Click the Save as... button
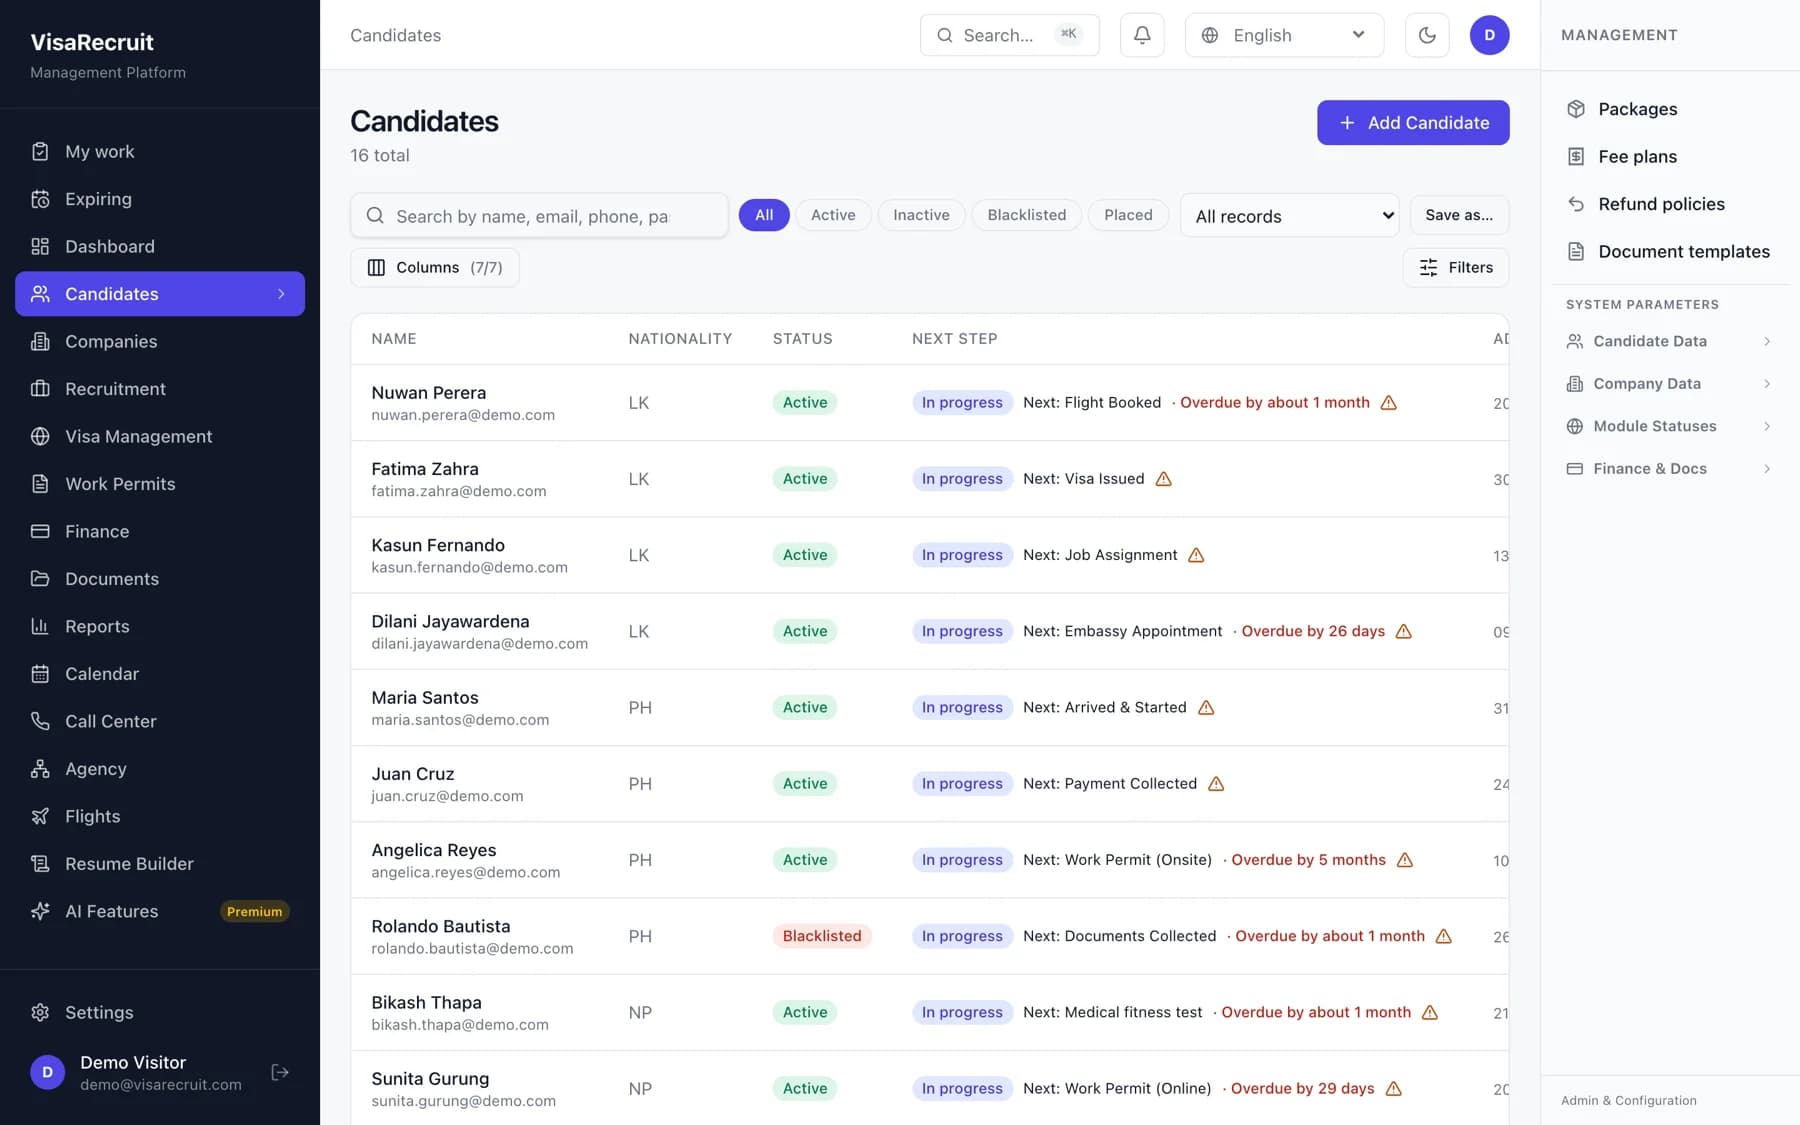1800x1125 pixels. pos(1459,215)
